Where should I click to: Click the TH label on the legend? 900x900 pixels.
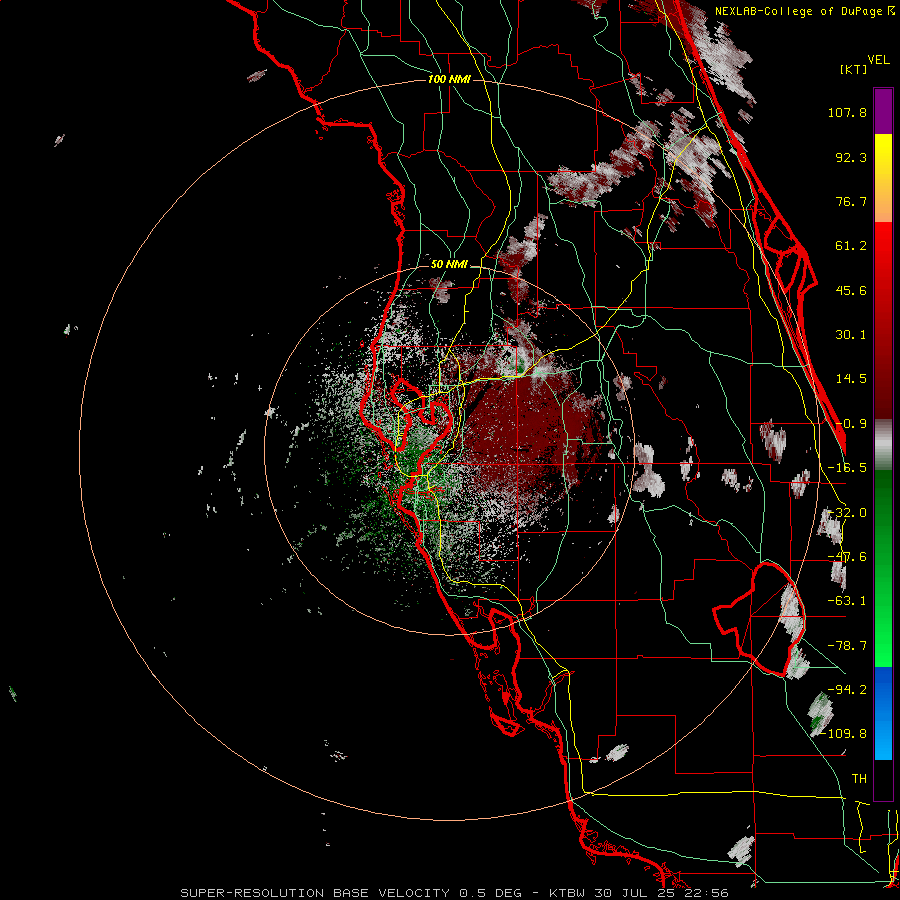click(859, 779)
